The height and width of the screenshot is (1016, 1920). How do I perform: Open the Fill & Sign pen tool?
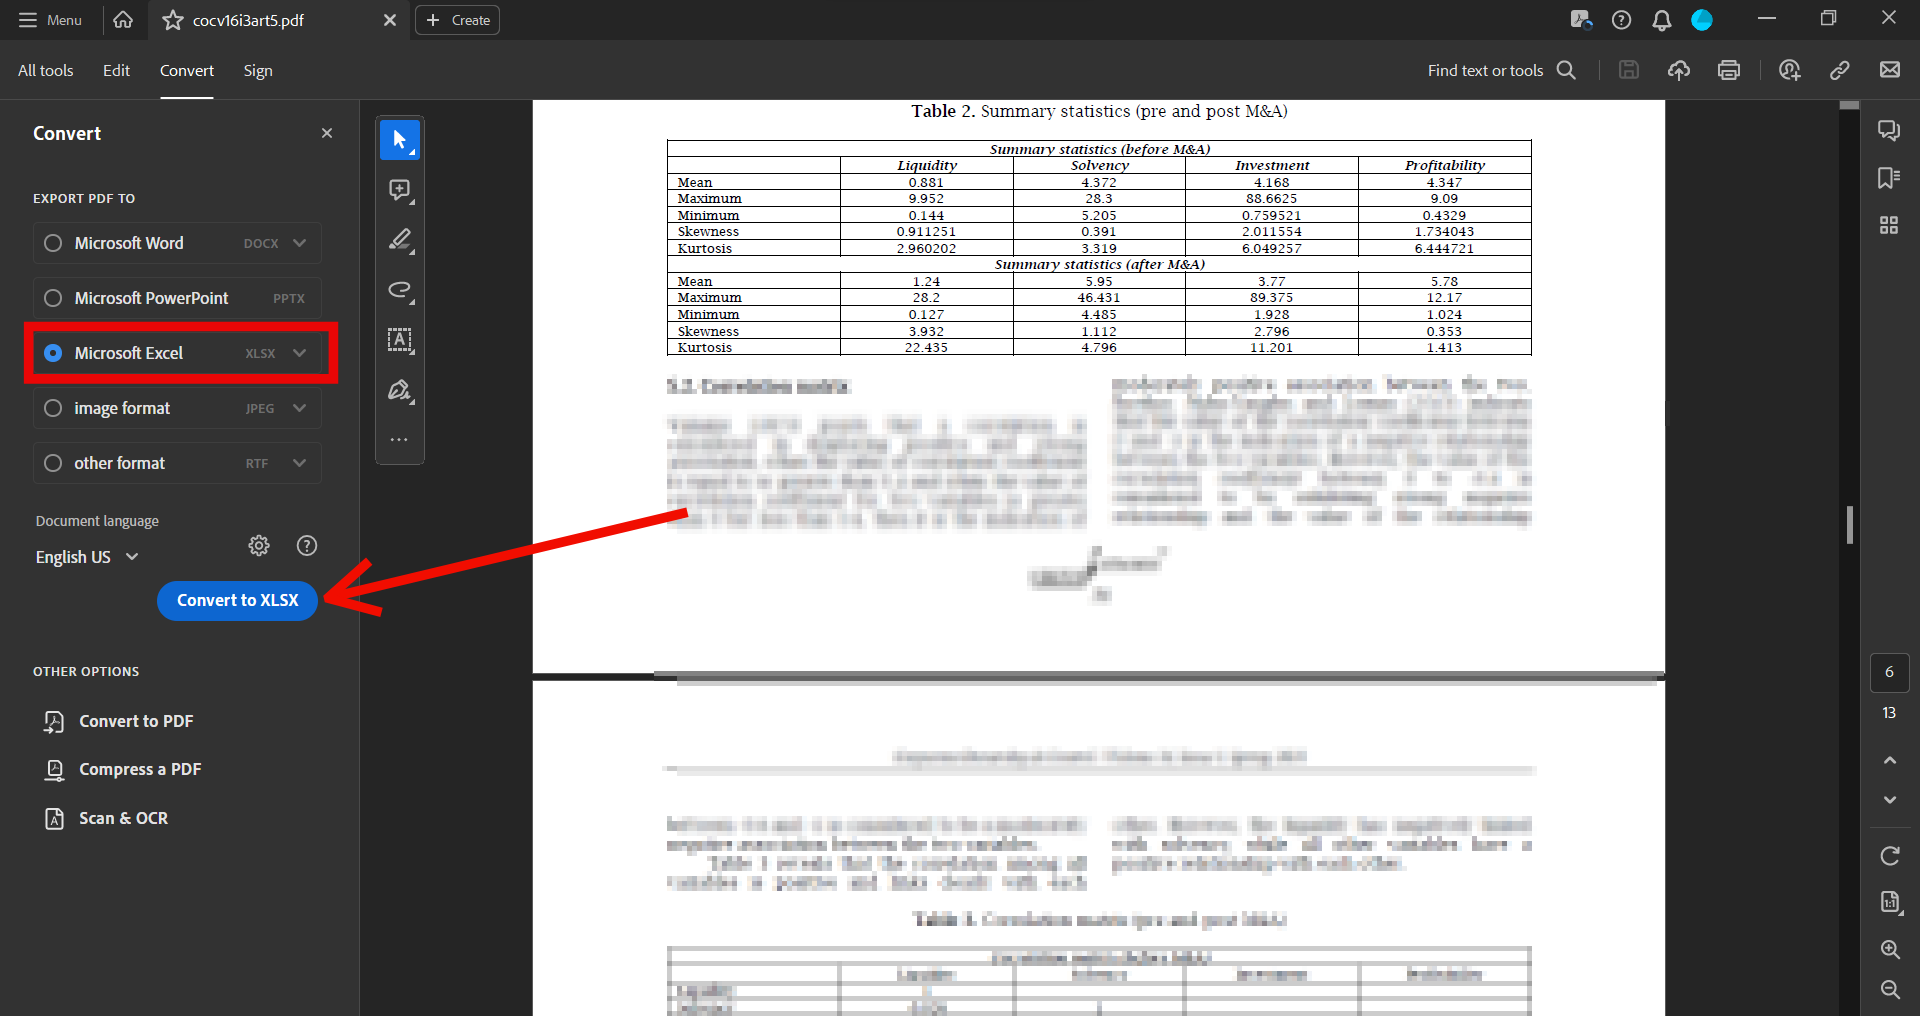pos(399,390)
